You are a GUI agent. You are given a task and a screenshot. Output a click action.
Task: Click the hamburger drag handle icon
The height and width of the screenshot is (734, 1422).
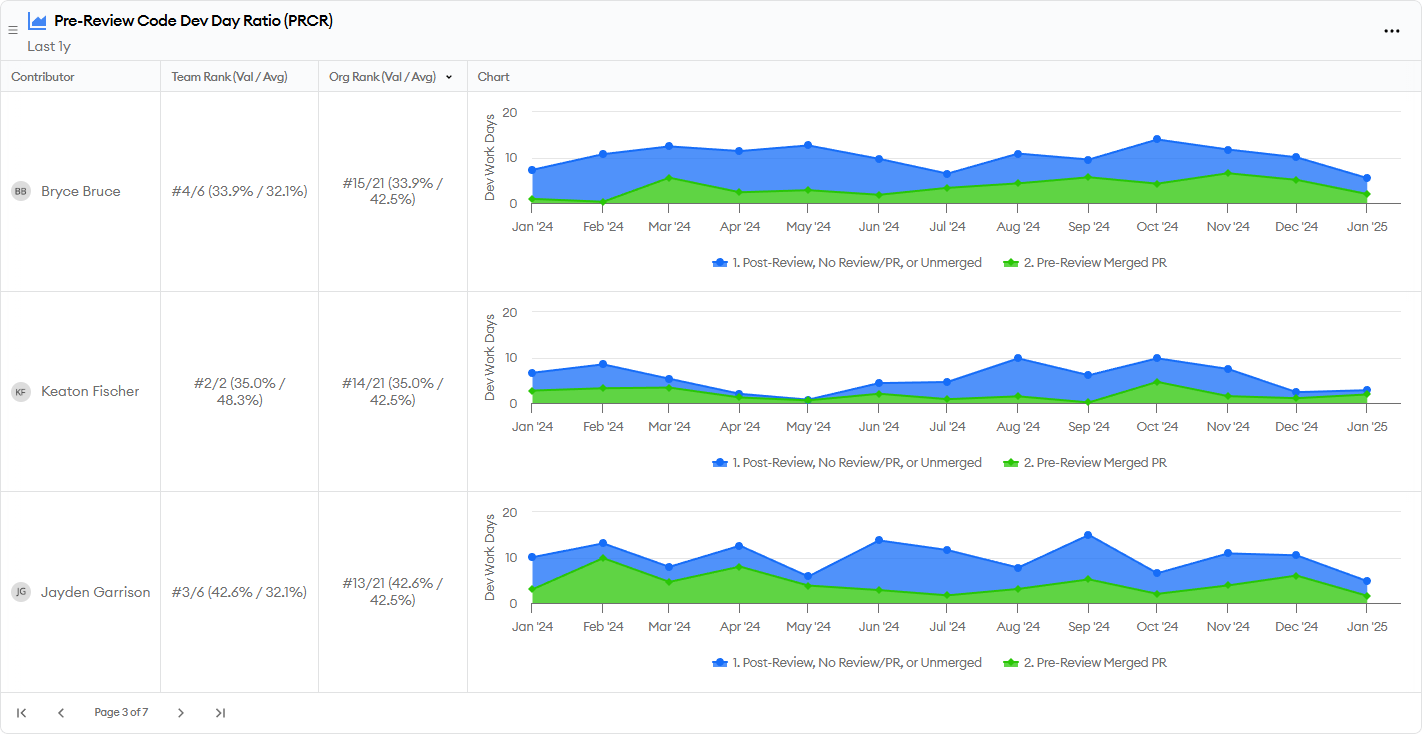[x=13, y=30]
